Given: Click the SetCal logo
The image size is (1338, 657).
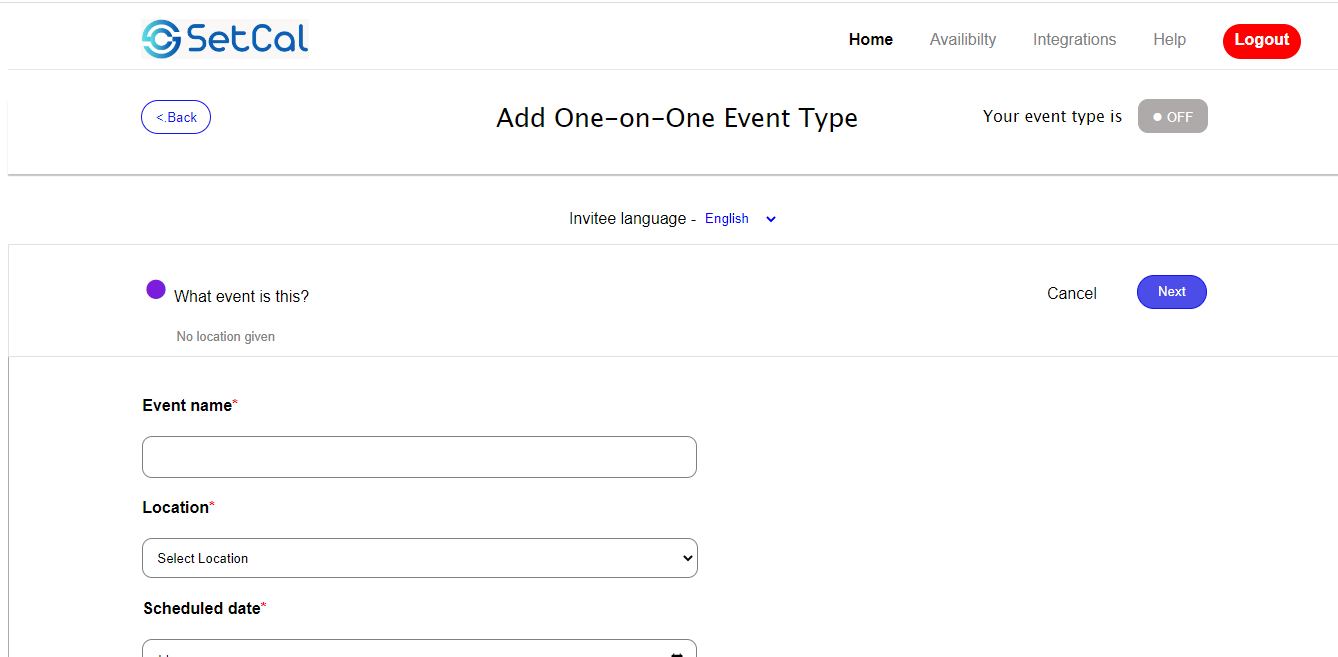Looking at the screenshot, I should (224, 38).
